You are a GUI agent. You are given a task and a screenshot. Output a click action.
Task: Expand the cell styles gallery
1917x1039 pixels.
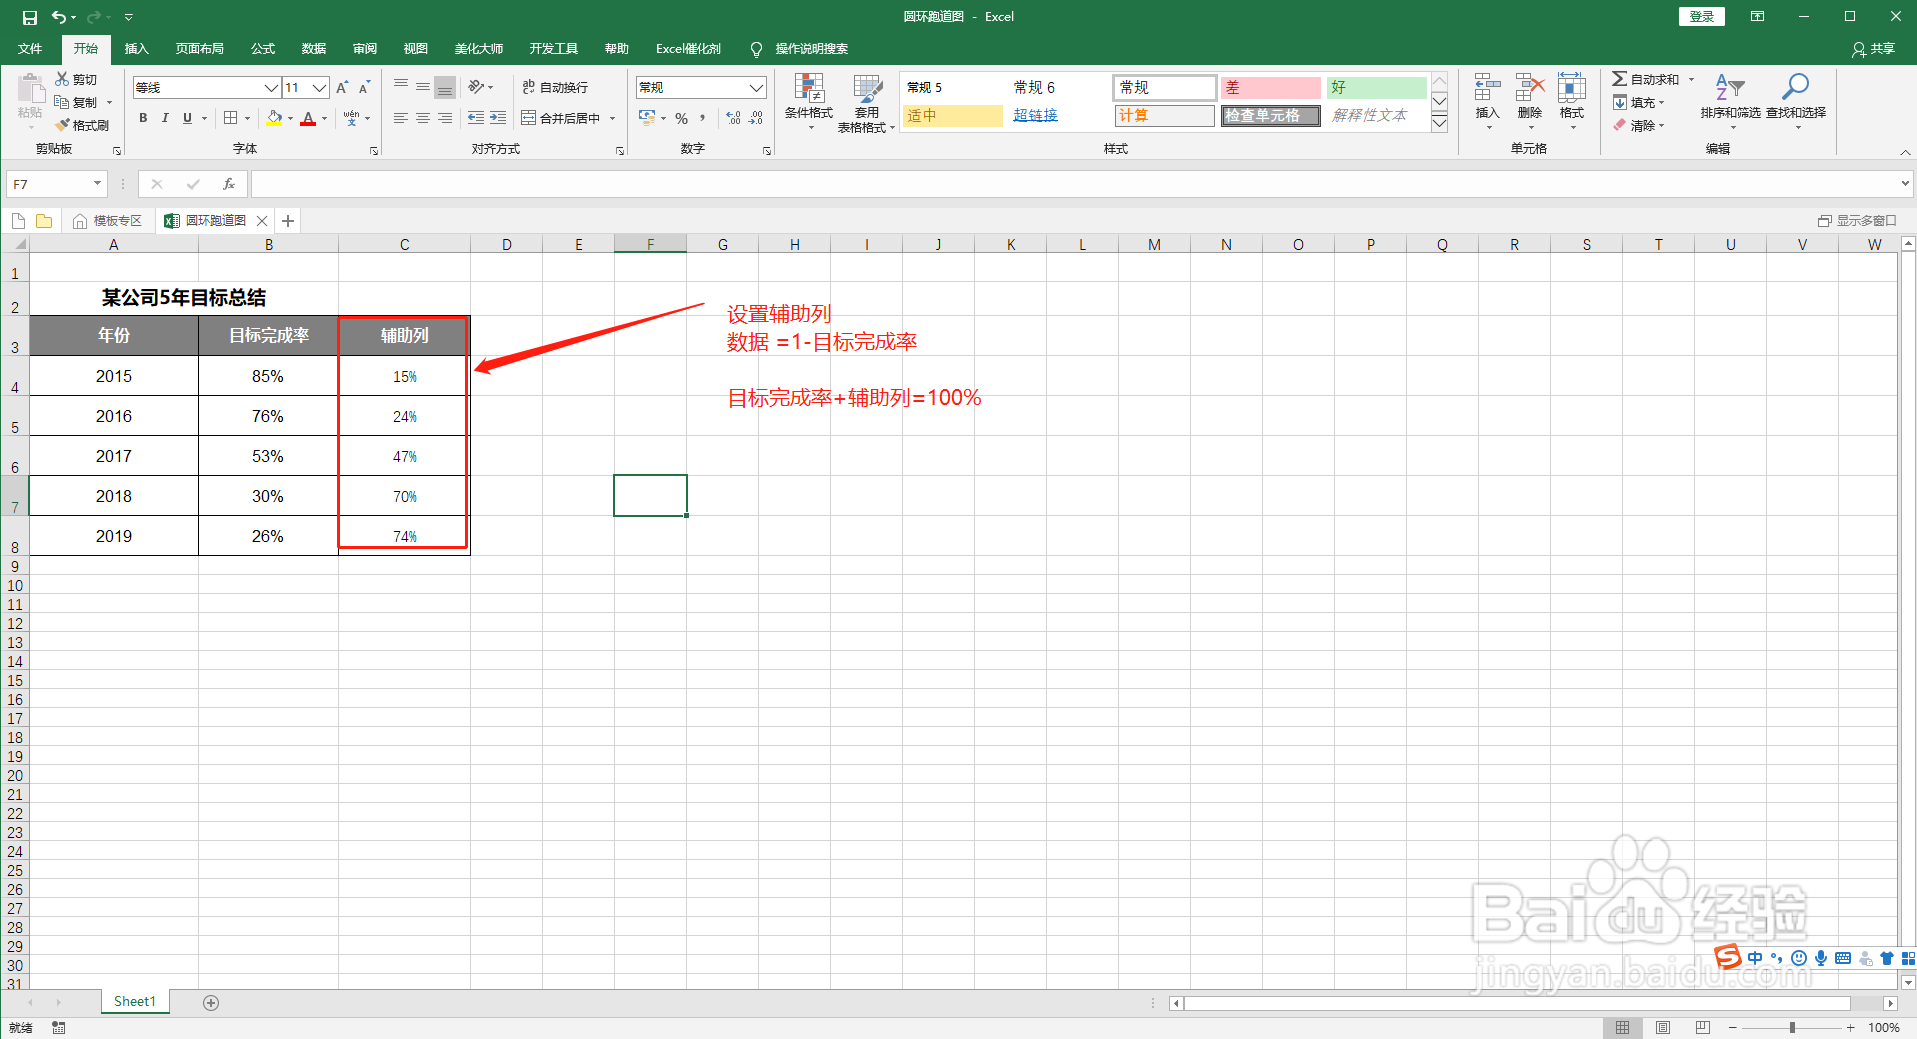tap(1440, 124)
